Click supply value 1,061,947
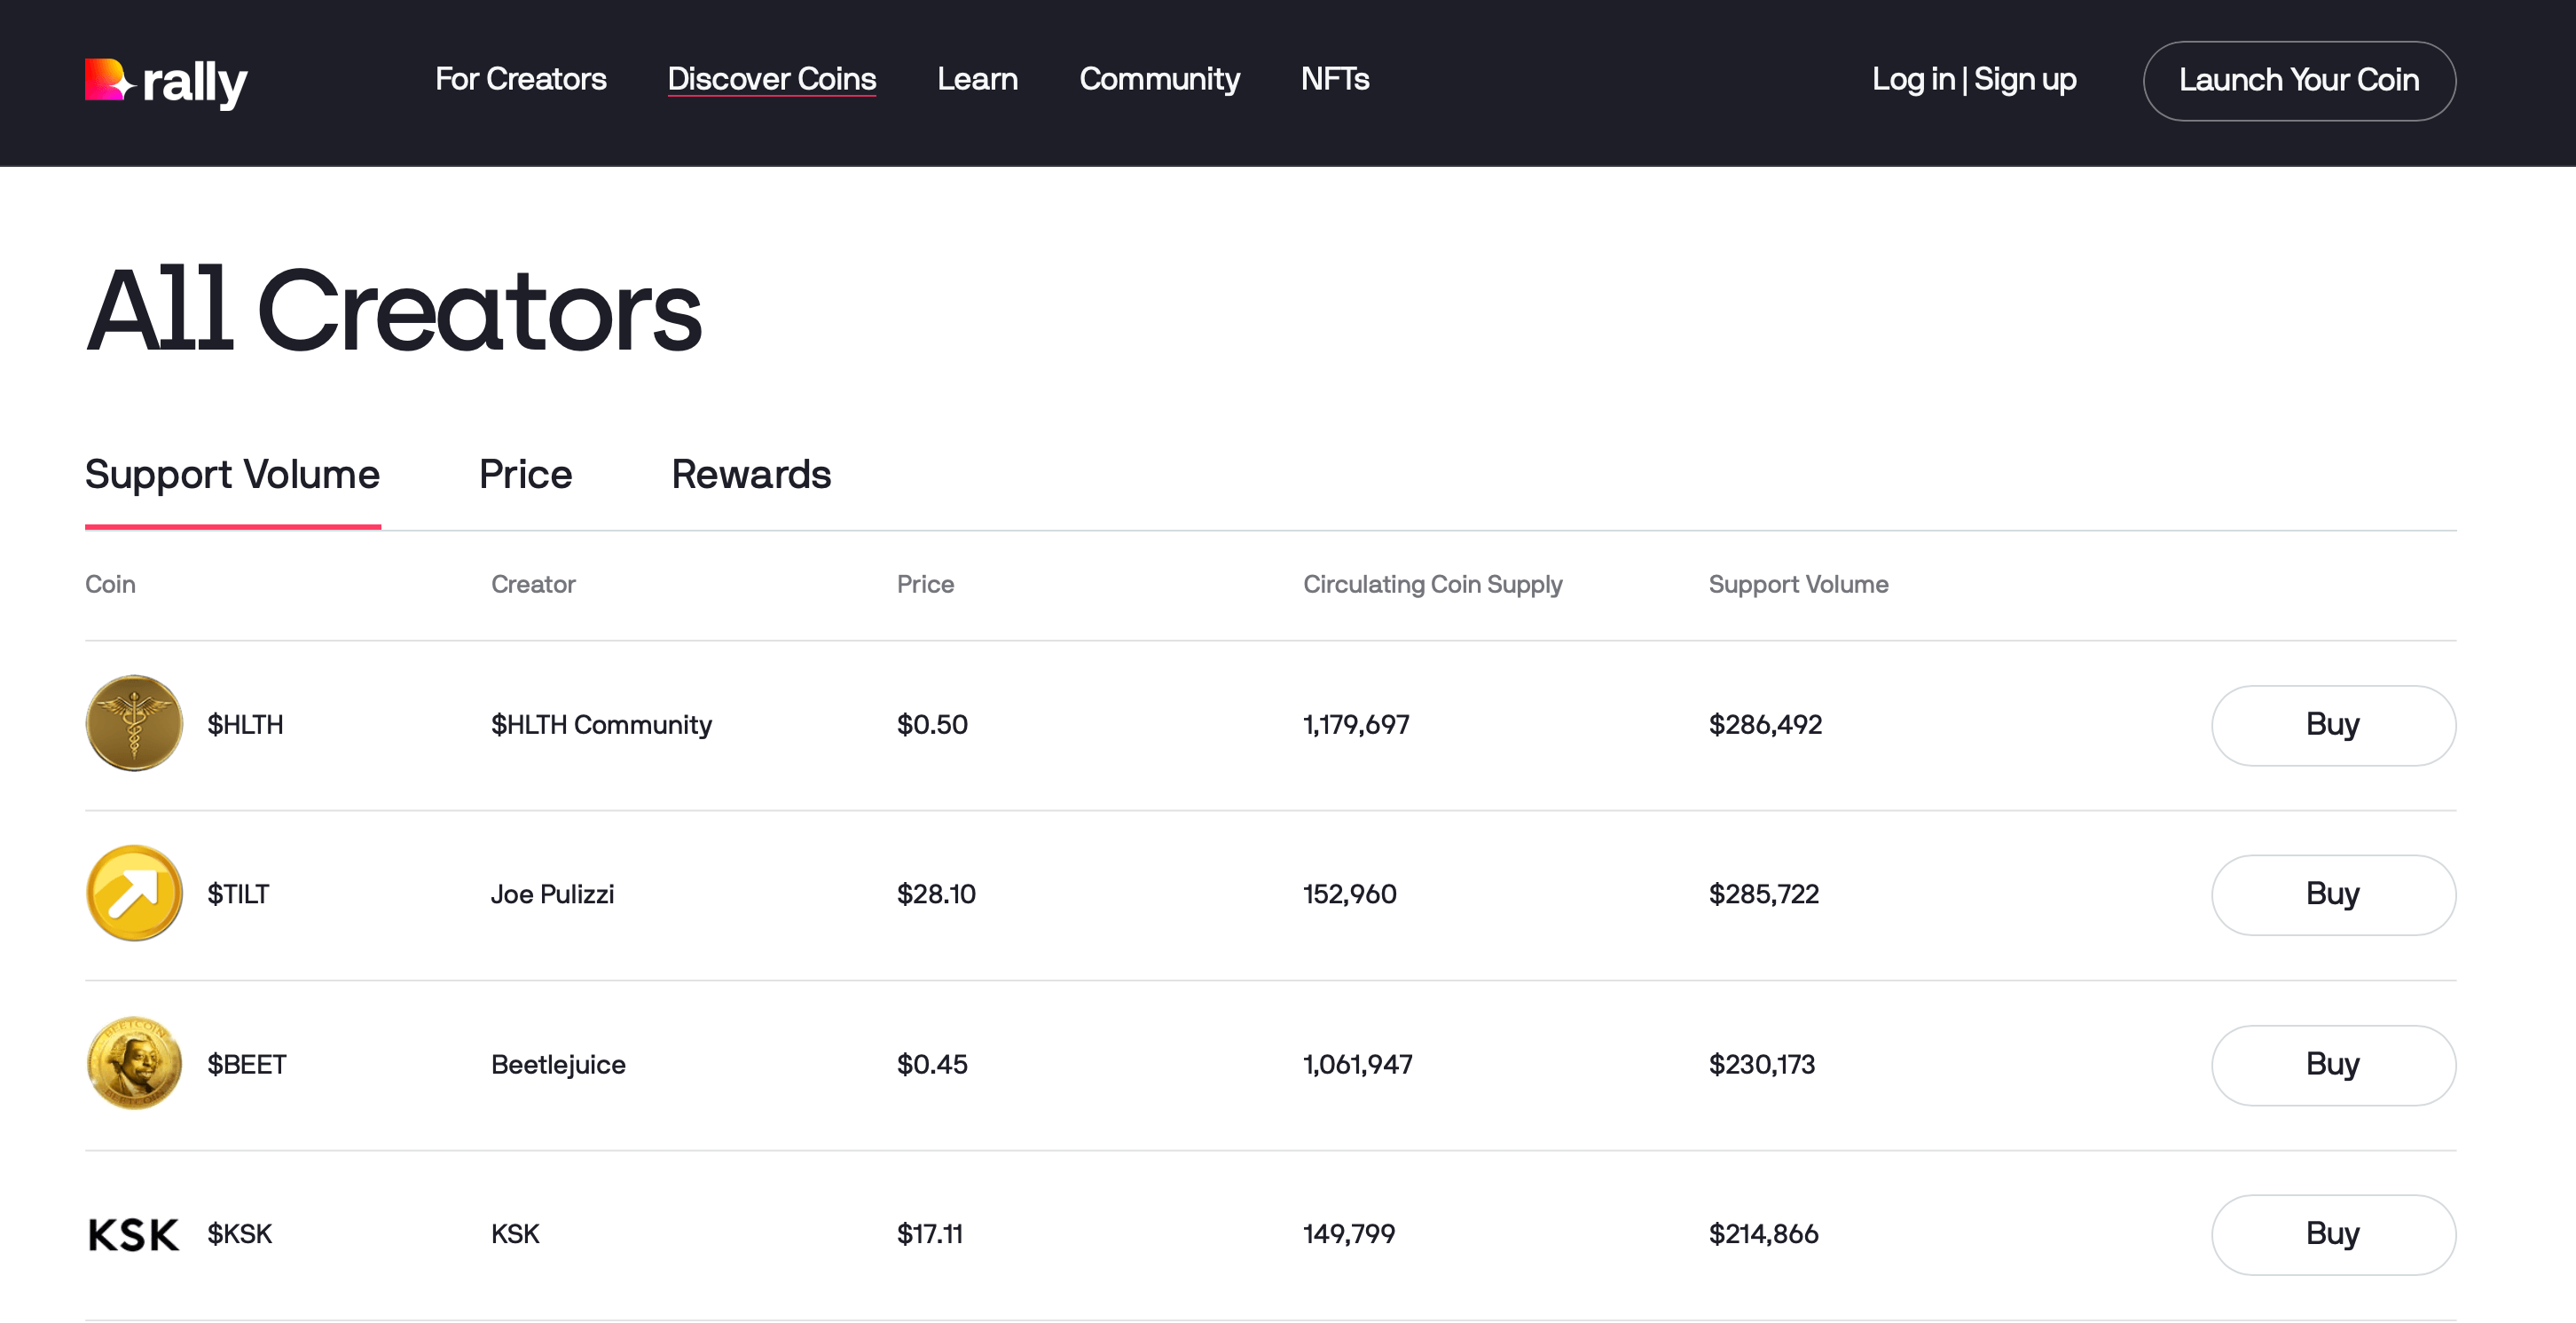 (x=1357, y=1064)
